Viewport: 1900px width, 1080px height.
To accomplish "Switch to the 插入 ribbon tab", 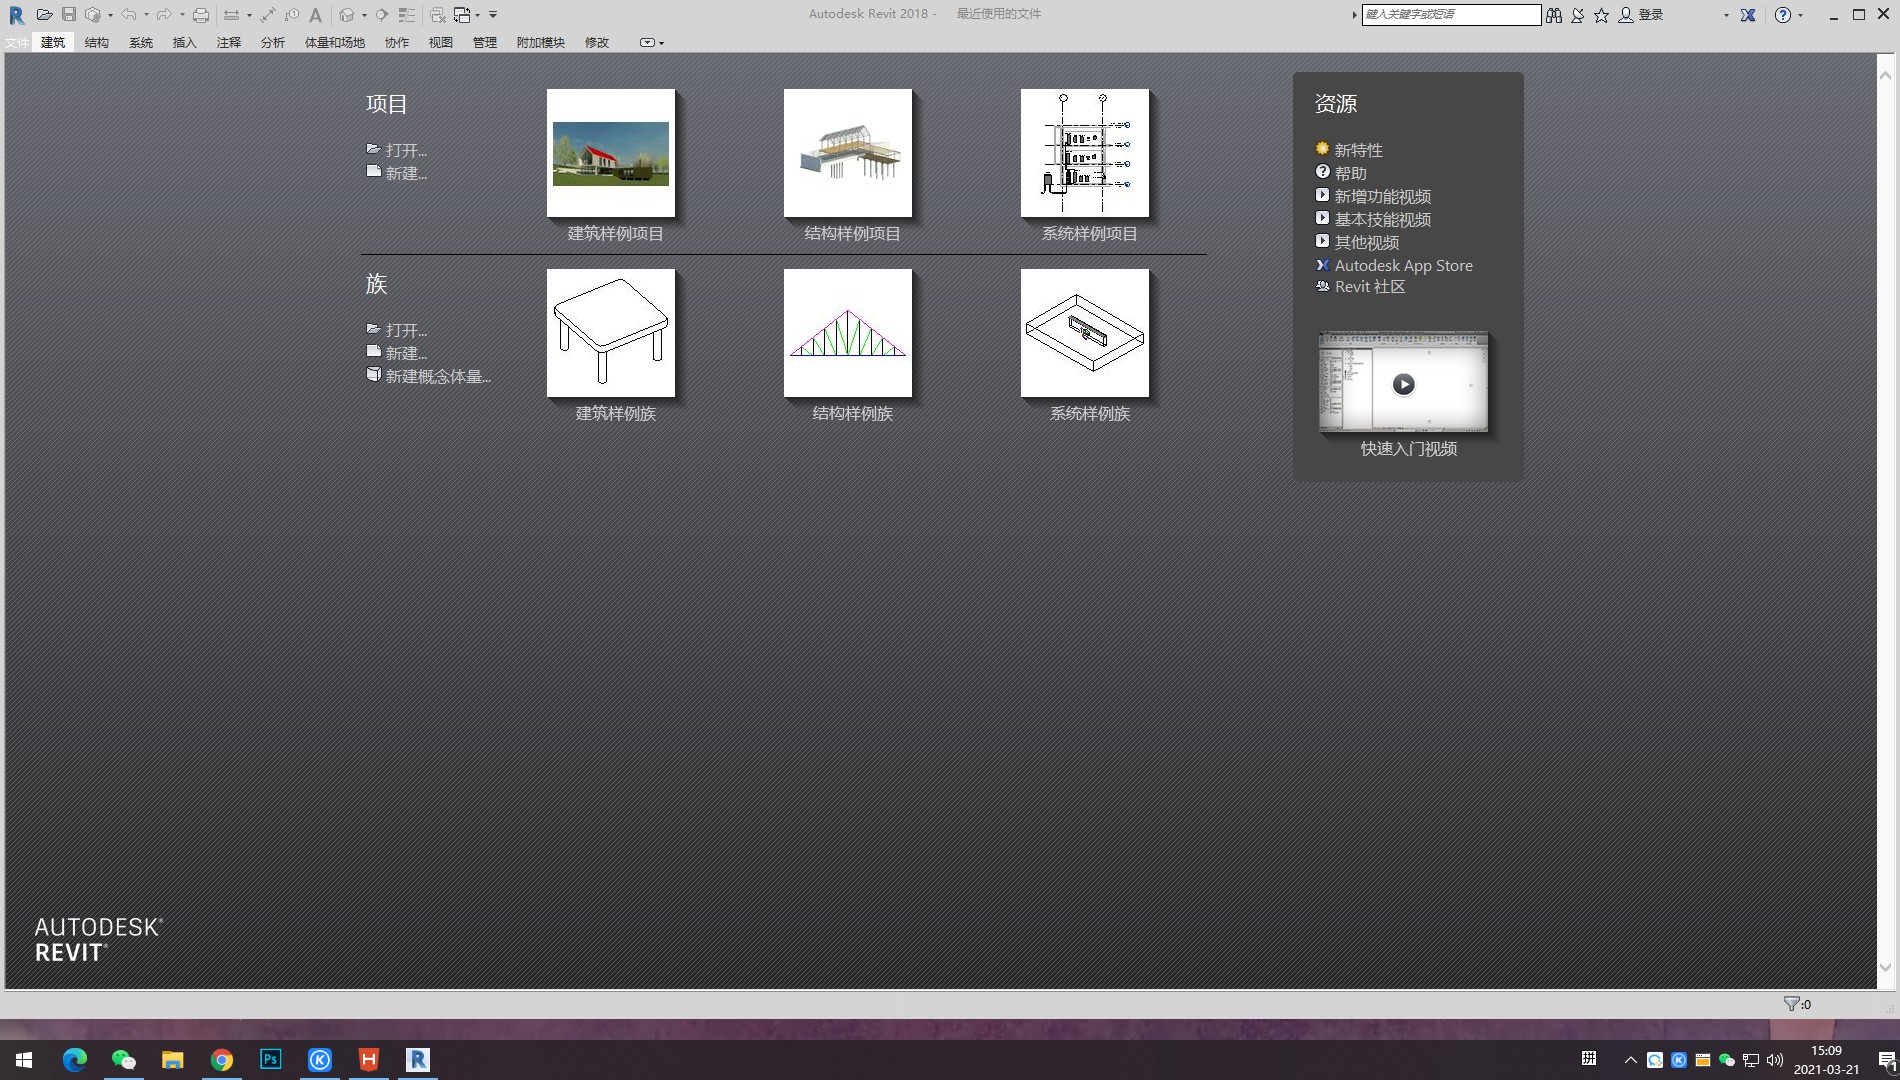I will point(185,43).
